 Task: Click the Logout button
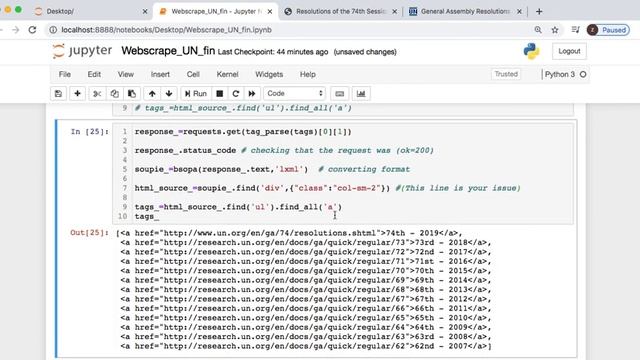[x=569, y=51]
